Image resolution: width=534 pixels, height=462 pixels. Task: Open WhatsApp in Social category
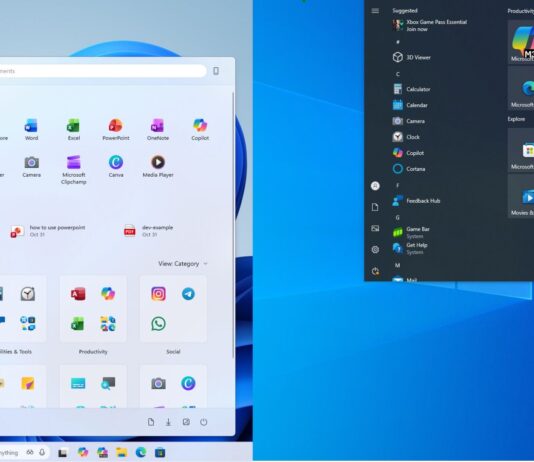coord(158,324)
